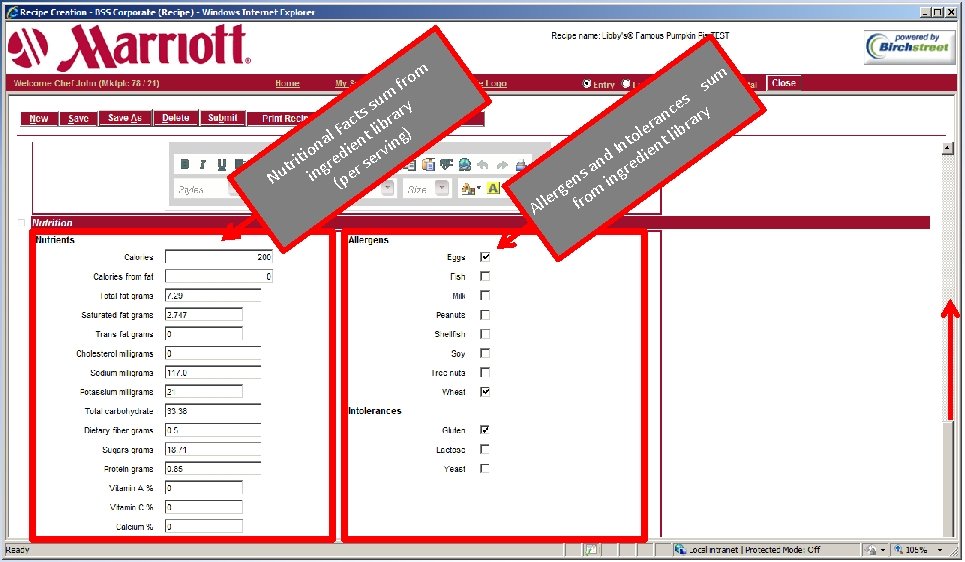This screenshot has height=562, width=965.
Task: Check the Shellfish allergen checkbox
Action: tap(485, 334)
